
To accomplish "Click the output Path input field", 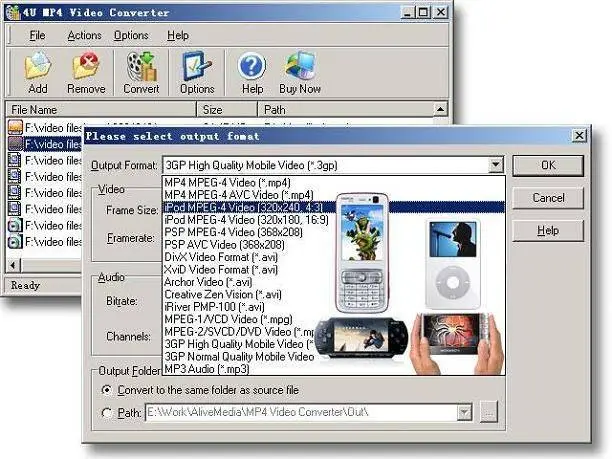I will [x=301, y=412].
